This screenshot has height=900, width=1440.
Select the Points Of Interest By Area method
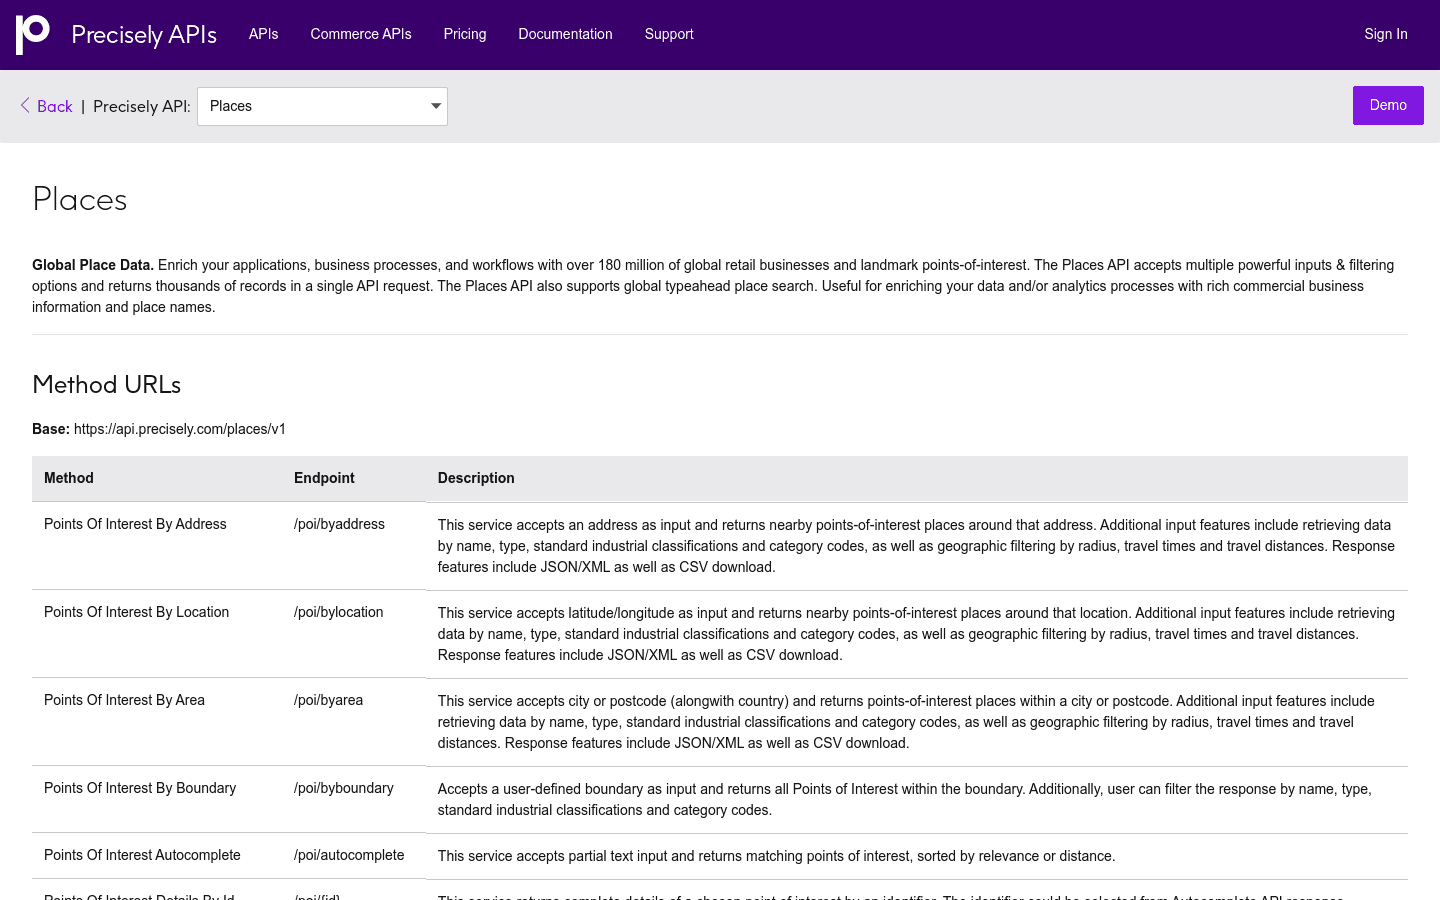[x=124, y=700]
